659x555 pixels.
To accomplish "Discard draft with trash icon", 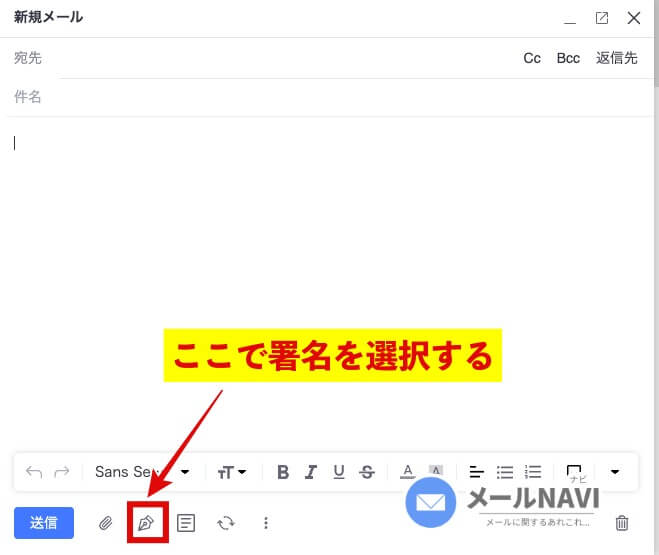I will click(622, 523).
